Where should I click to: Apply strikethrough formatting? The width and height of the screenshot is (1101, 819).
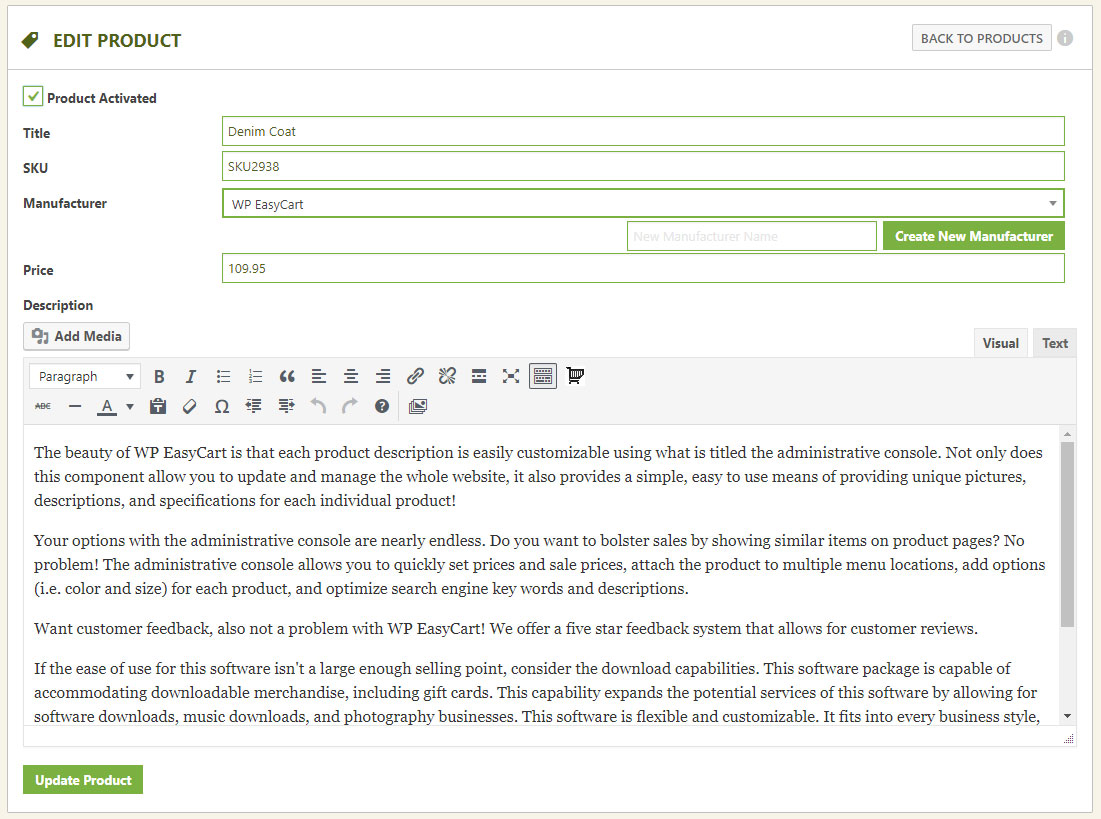43,406
